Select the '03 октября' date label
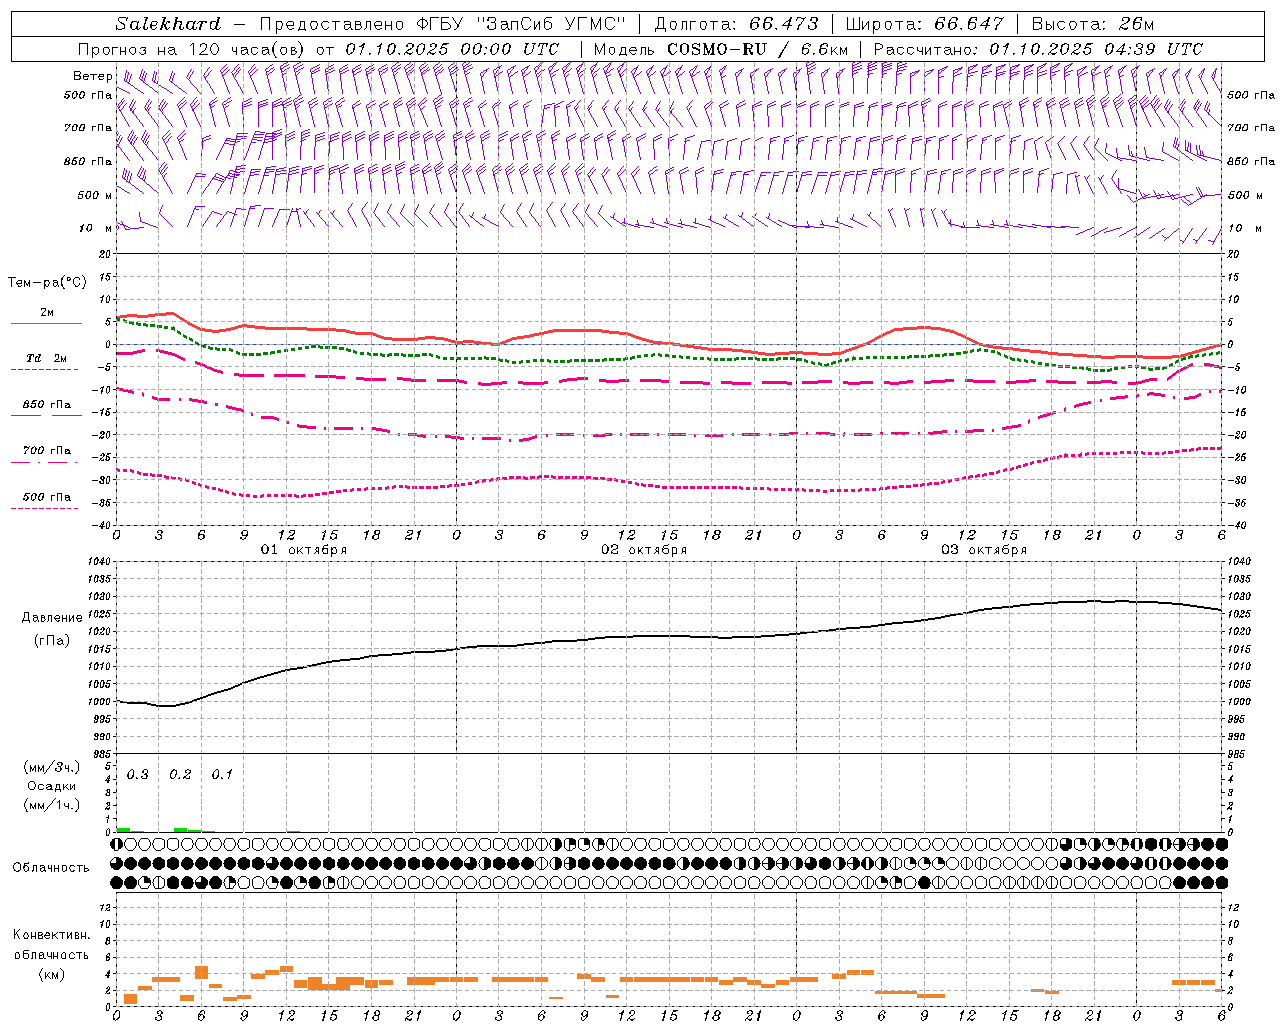The image size is (1280, 1024). [984, 550]
